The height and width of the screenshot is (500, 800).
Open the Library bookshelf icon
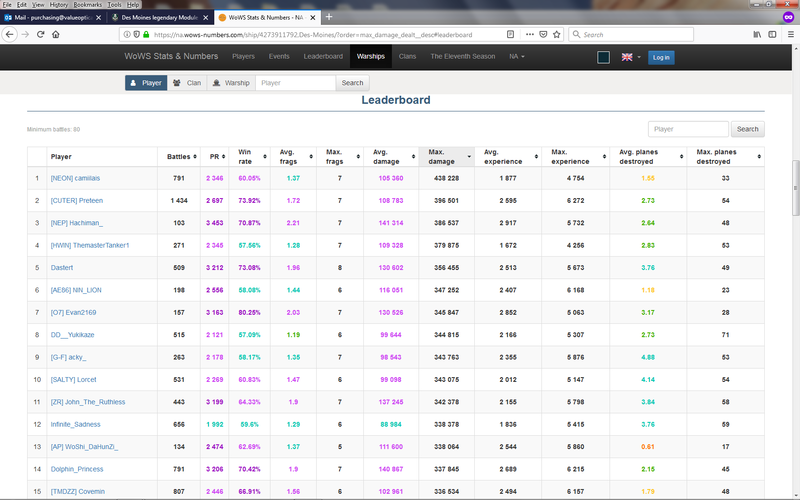tap(758, 34)
